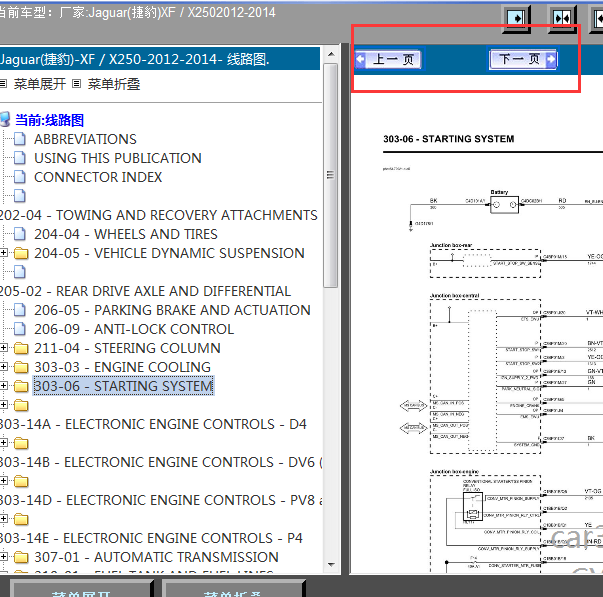This screenshot has width=603, height=597.
Task: Open USING THIS PUBLICATION page
Action: point(118,158)
